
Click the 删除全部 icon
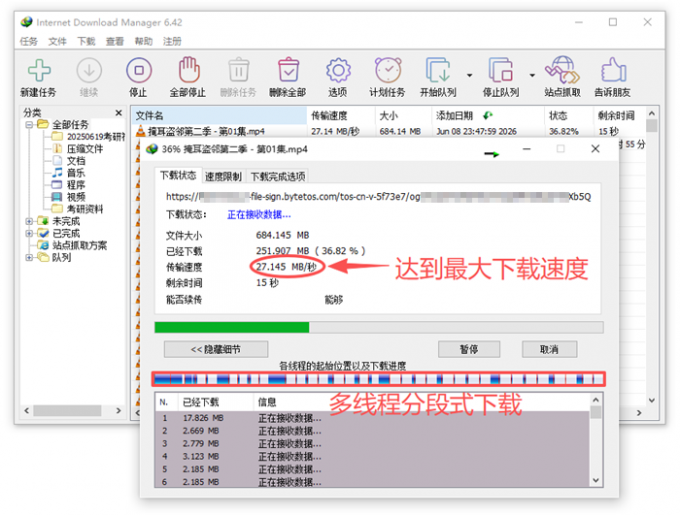point(288,70)
